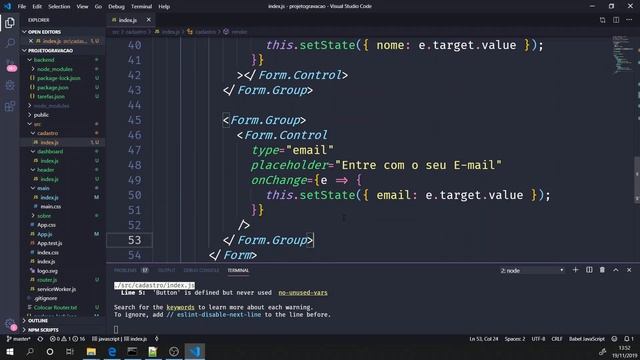
Task: Collapse the PROJETOGRAVACAO folder section
Action: point(63,51)
